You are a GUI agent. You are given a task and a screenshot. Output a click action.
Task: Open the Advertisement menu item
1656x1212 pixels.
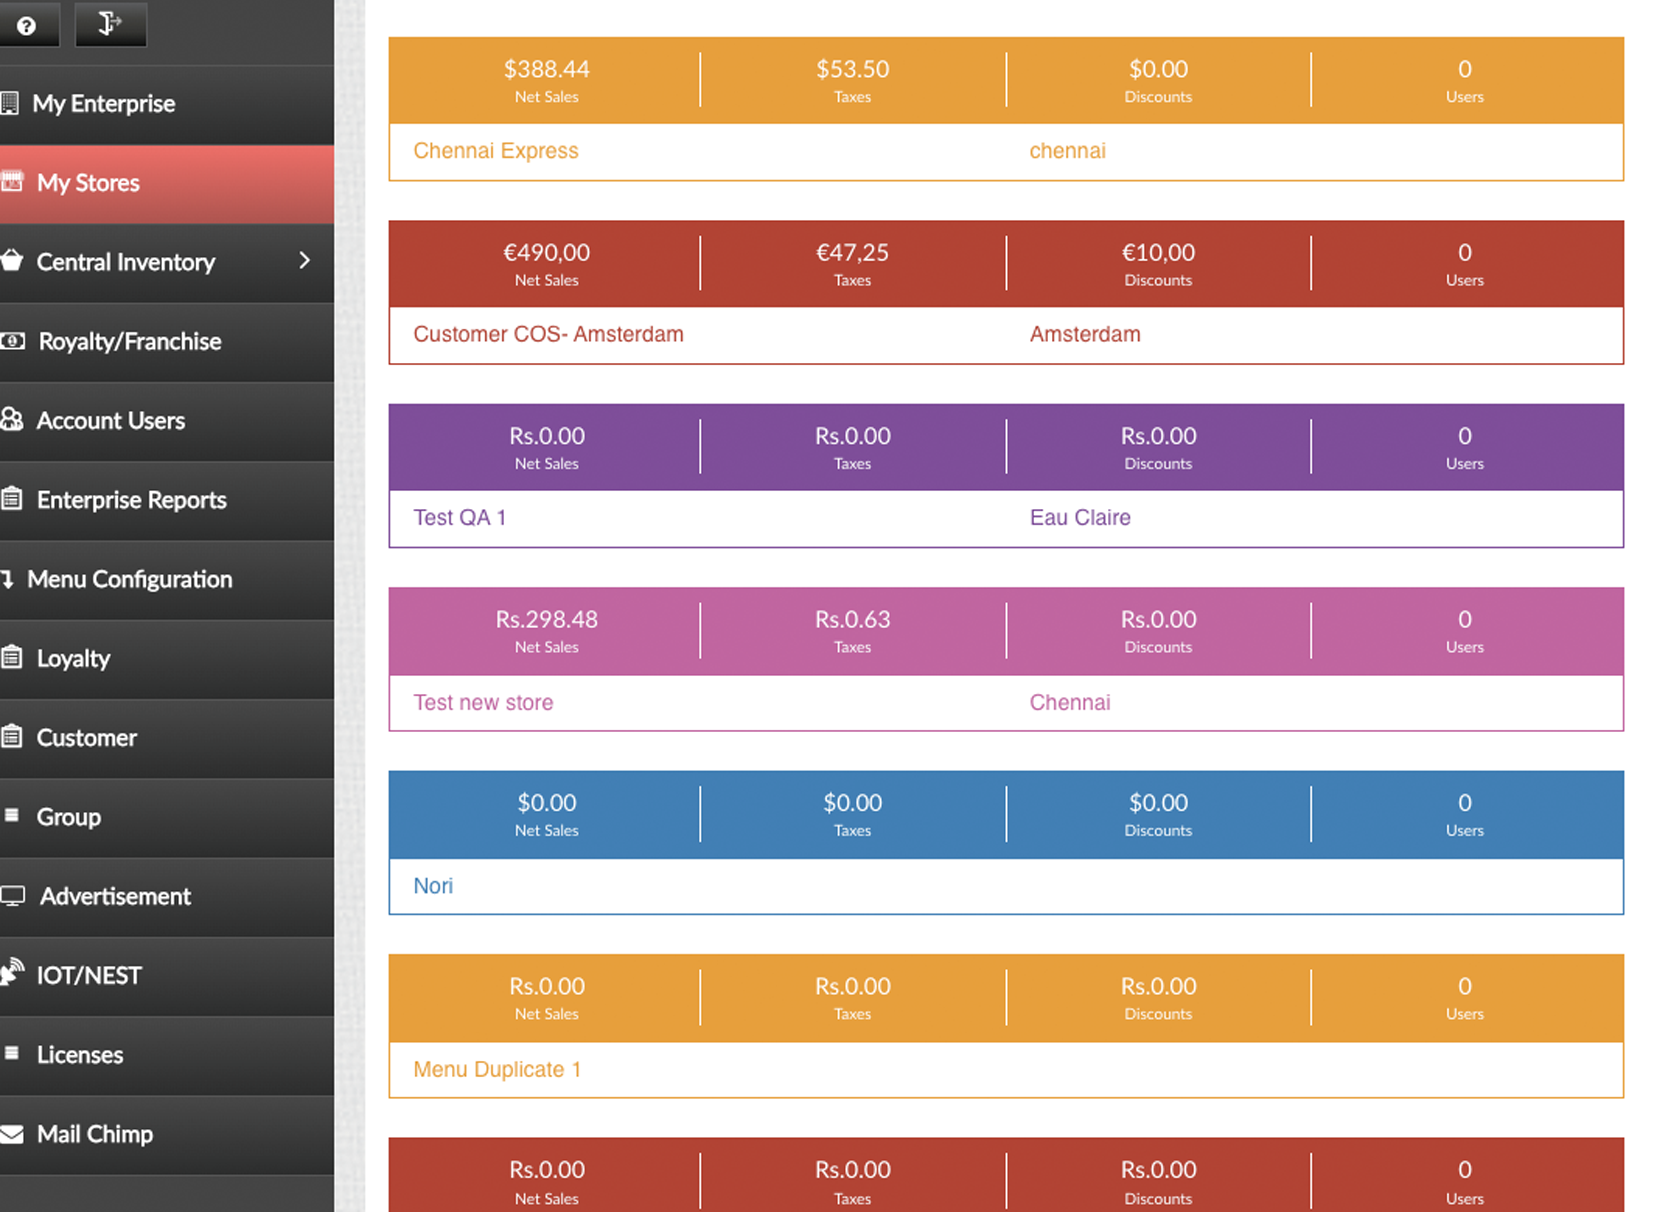pyautogui.click(x=167, y=897)
